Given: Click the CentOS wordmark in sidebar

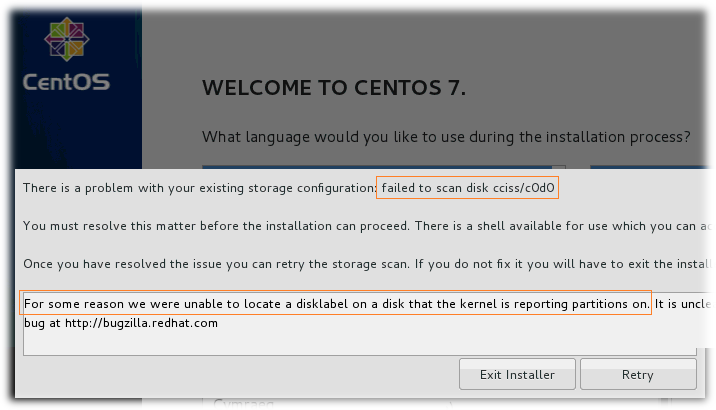Looking at the screenshot, I should pyautogui.click(x=67, y=82).
